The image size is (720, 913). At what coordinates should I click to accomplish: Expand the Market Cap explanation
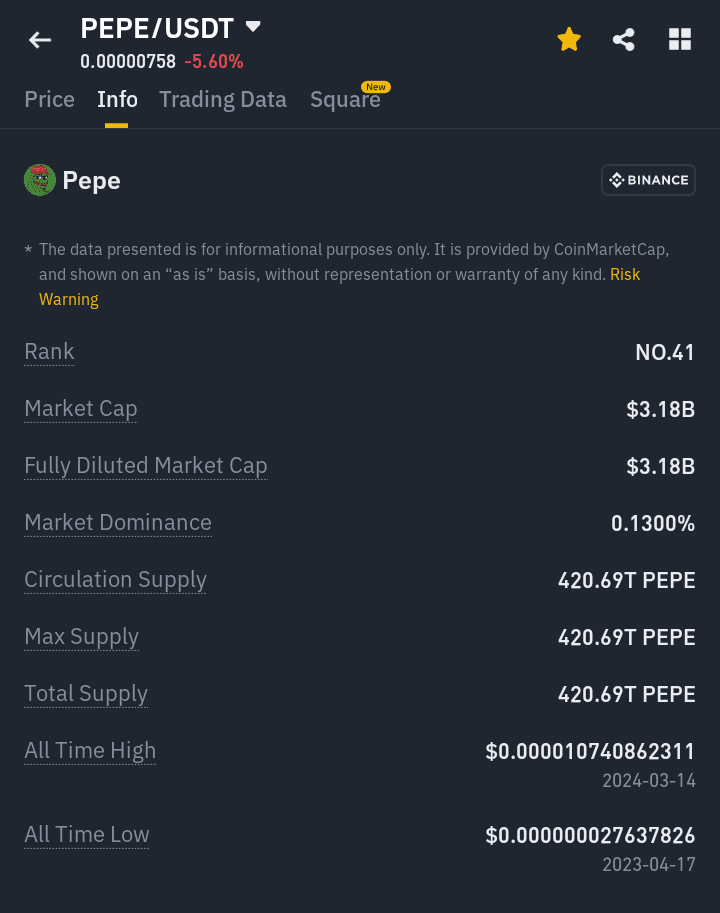point(80,409)
